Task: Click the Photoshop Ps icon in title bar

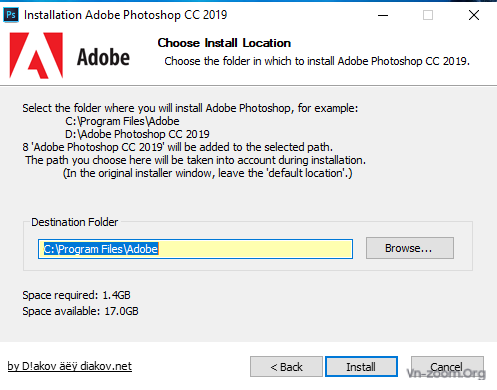Action: click(x=11, y=15)
